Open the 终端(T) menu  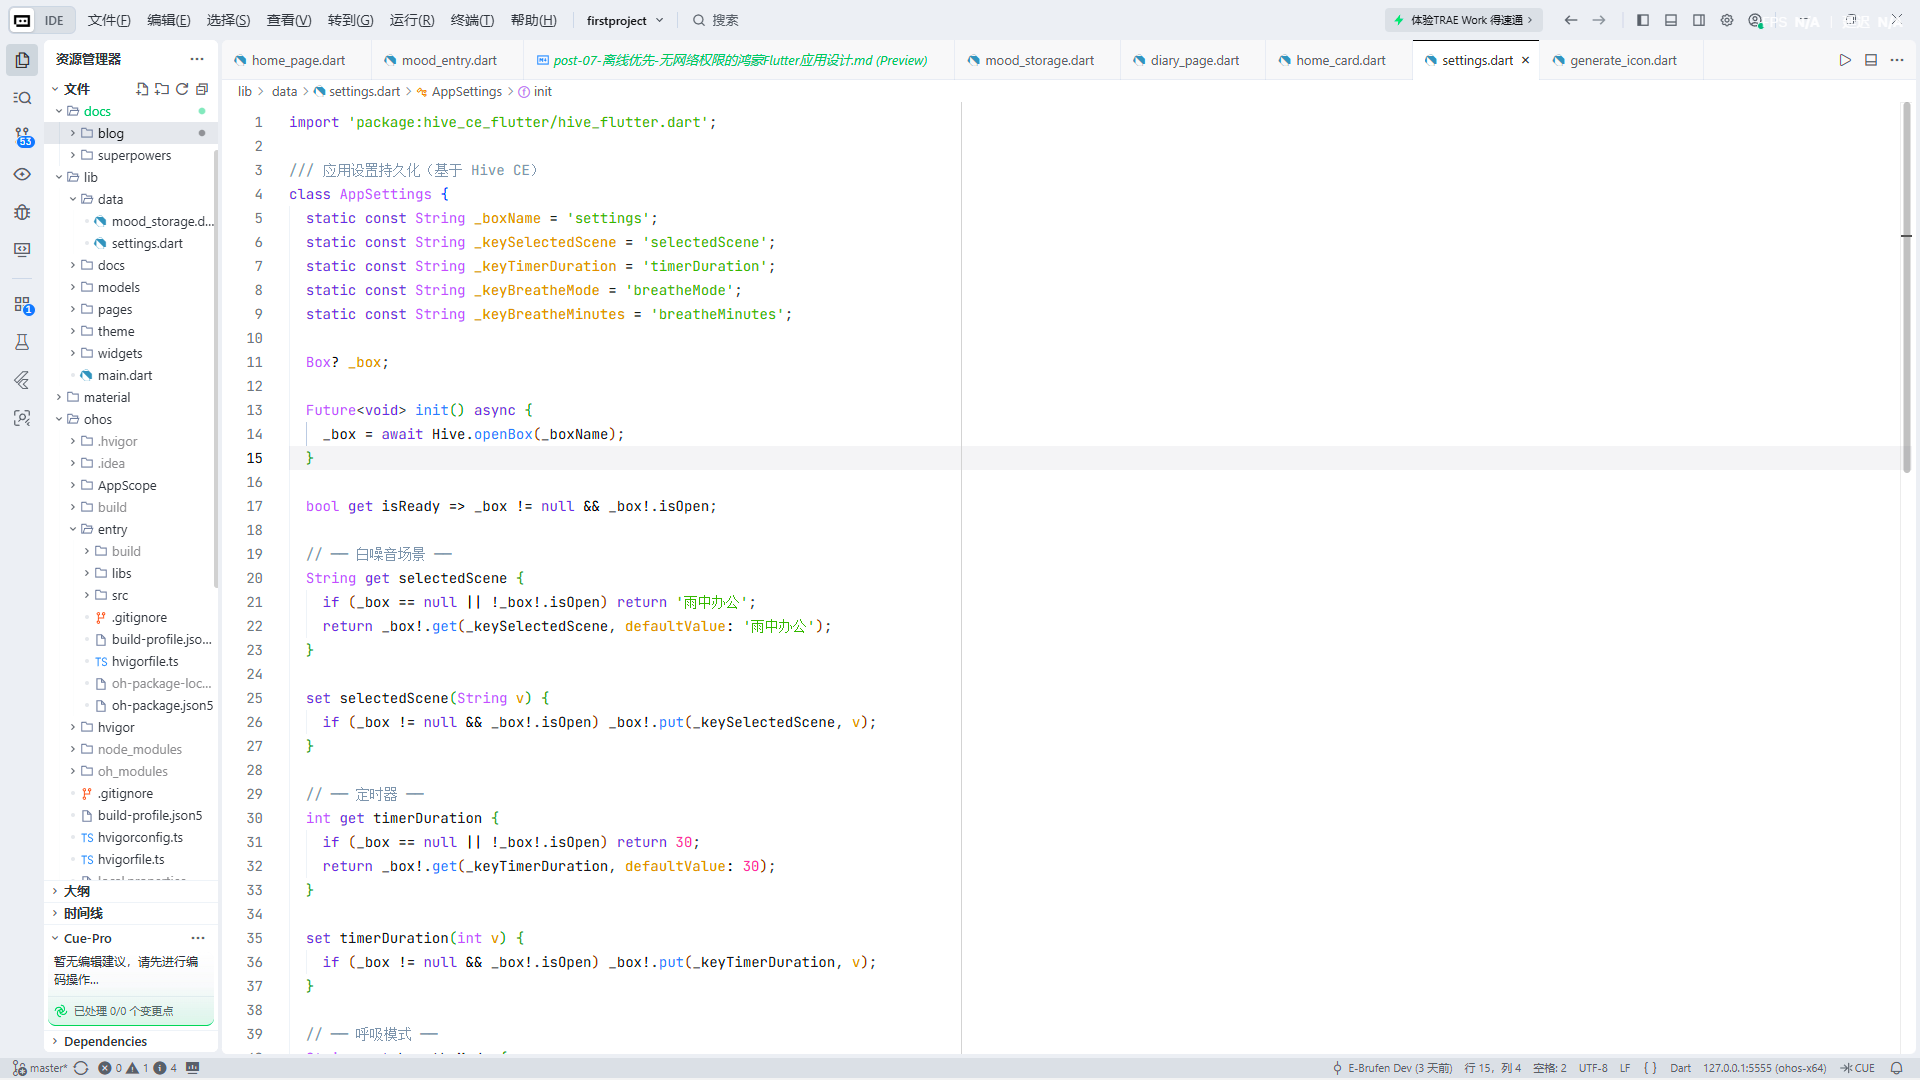click(x=472, y=20)
